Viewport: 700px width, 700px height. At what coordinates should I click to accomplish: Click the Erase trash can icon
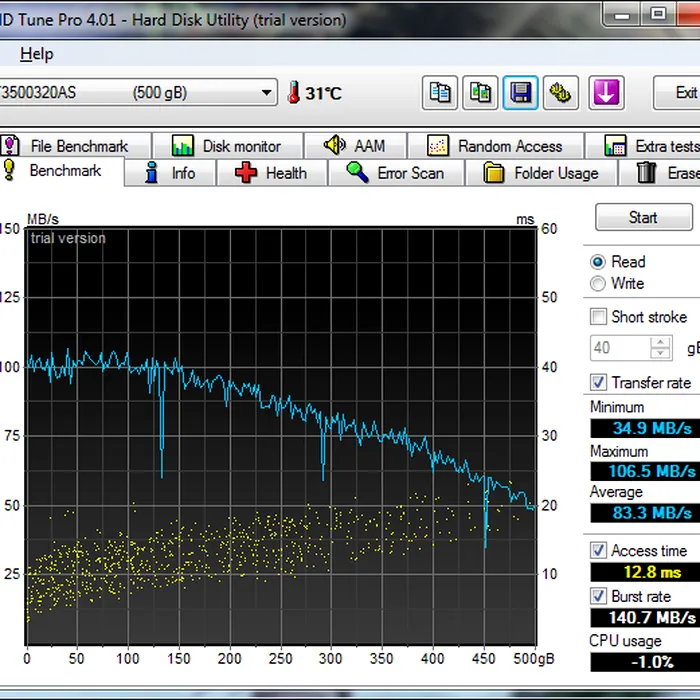[646, 172]
